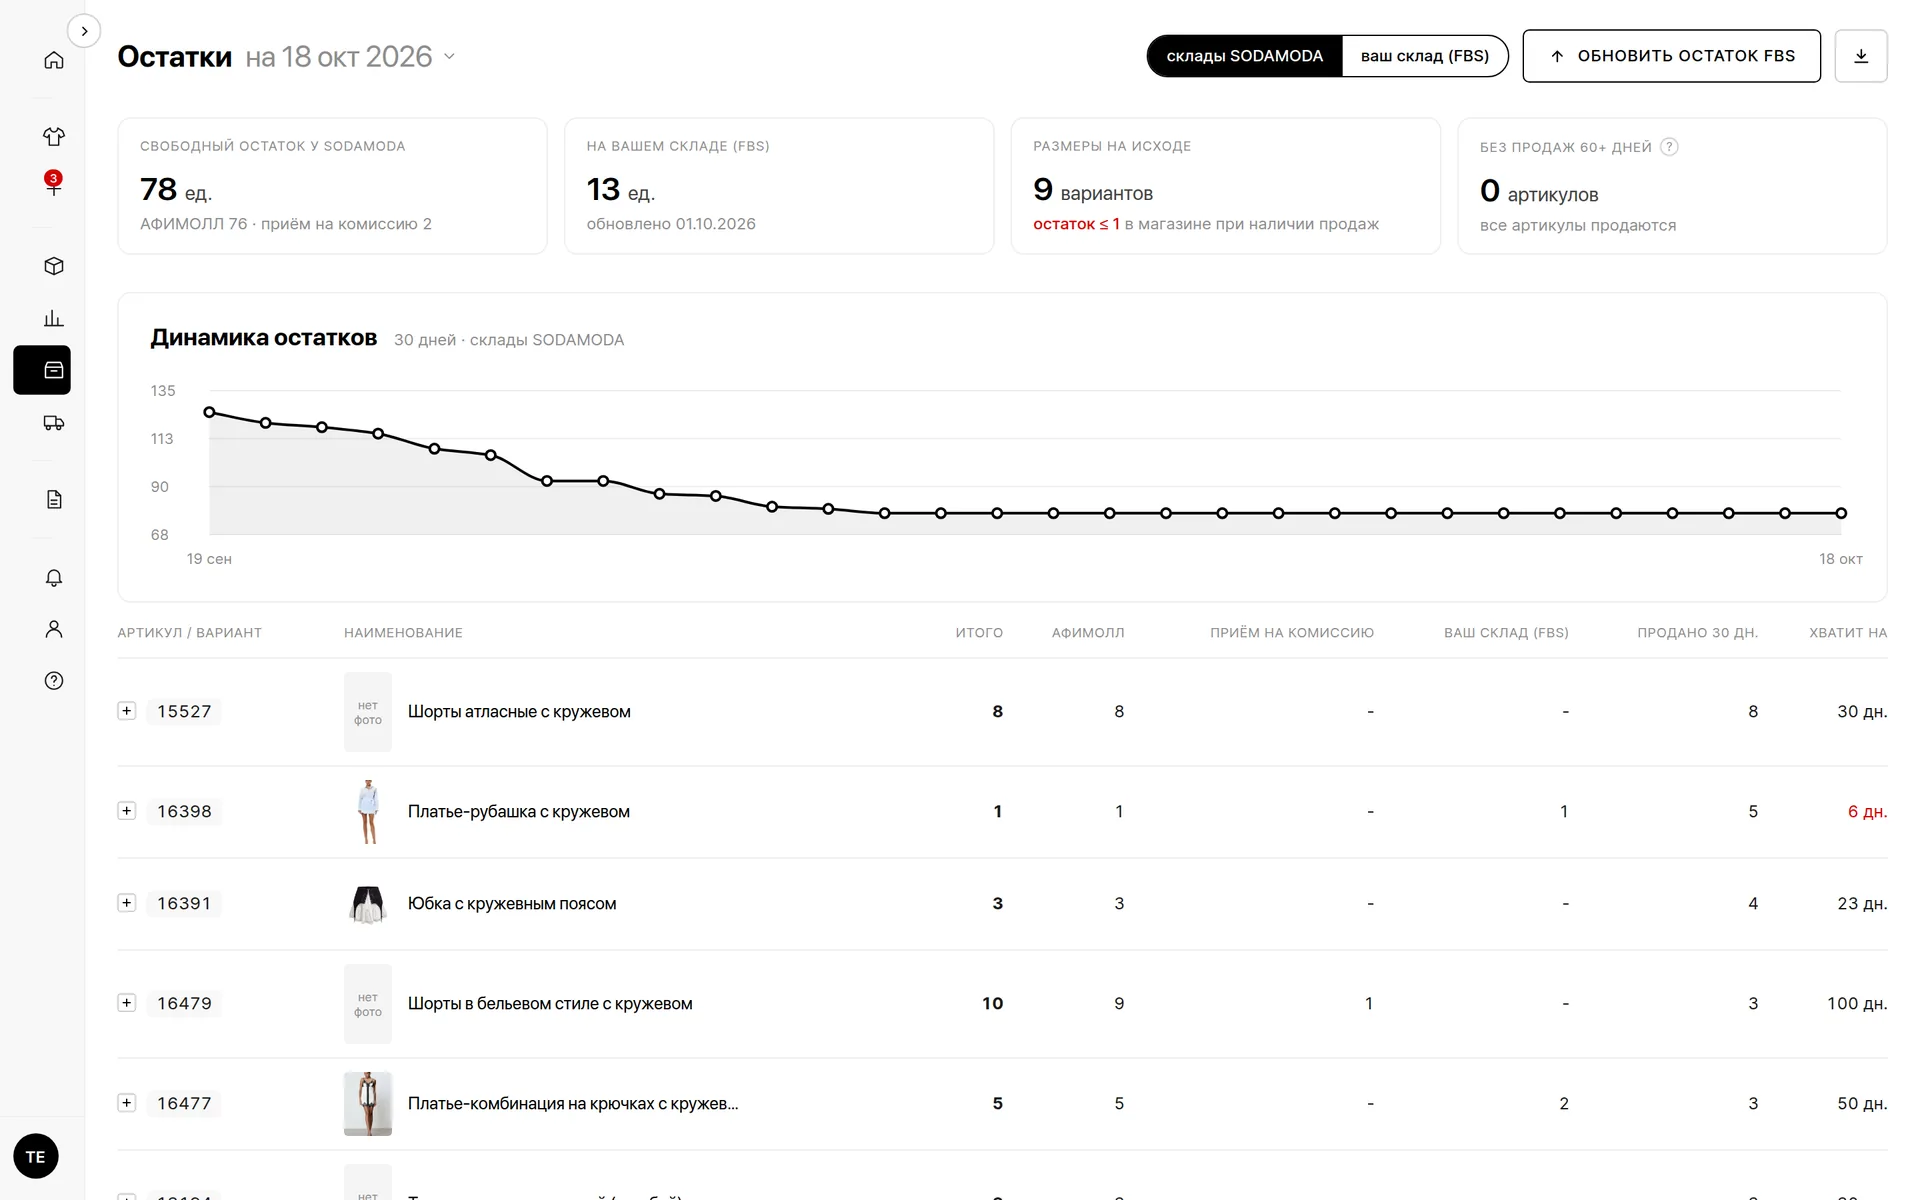This screenshot has height=1200, width=1920.
Task: Expand the sidebar with the chevron button
Action: point(84,31)
